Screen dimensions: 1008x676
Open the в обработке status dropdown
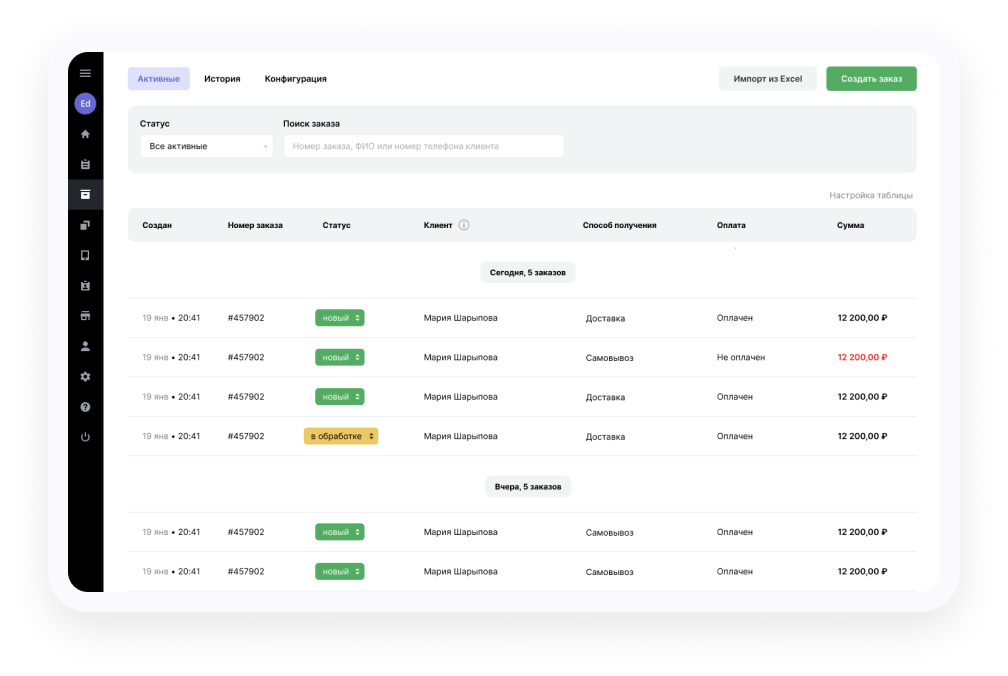341,436
